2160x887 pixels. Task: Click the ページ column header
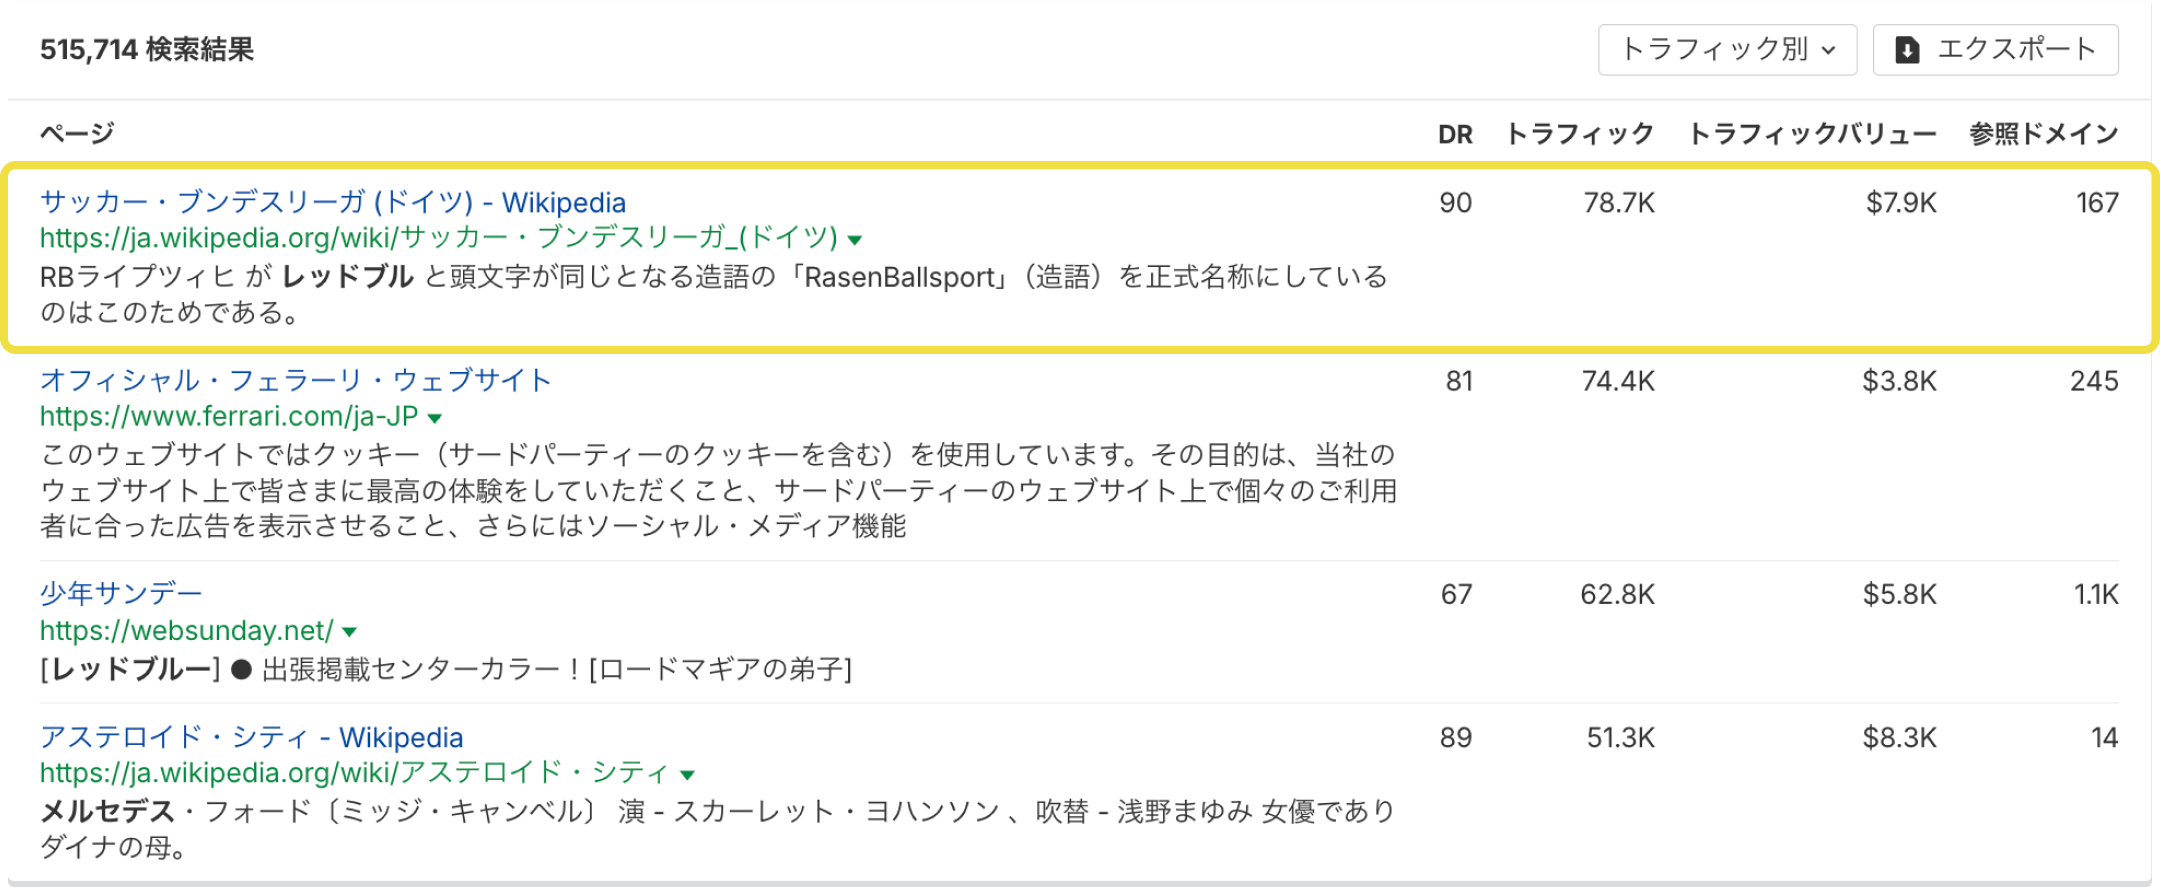click(x=77, y=133)
